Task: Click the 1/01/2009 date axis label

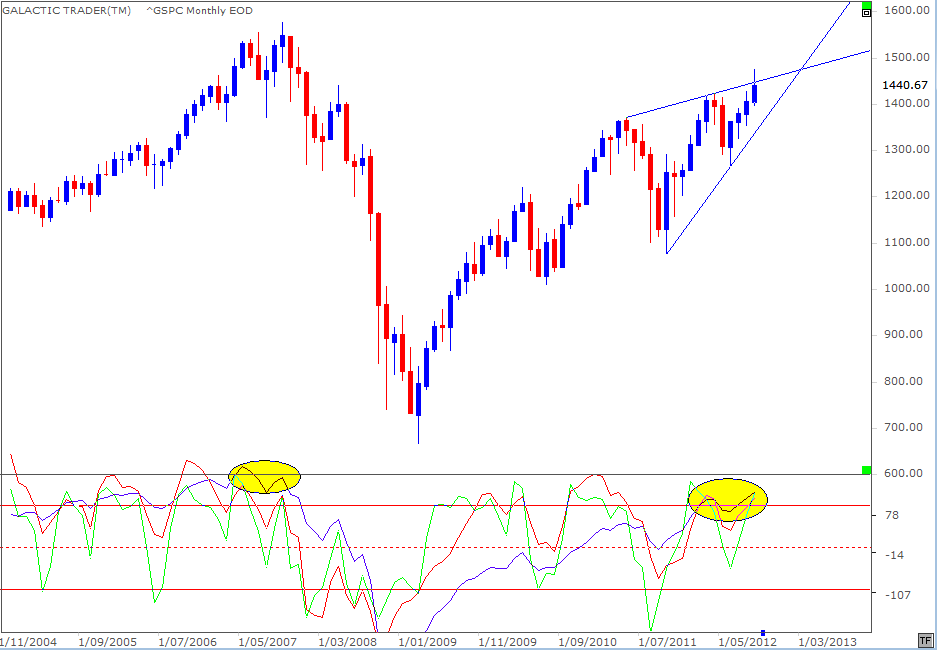Action: [427, 642]
